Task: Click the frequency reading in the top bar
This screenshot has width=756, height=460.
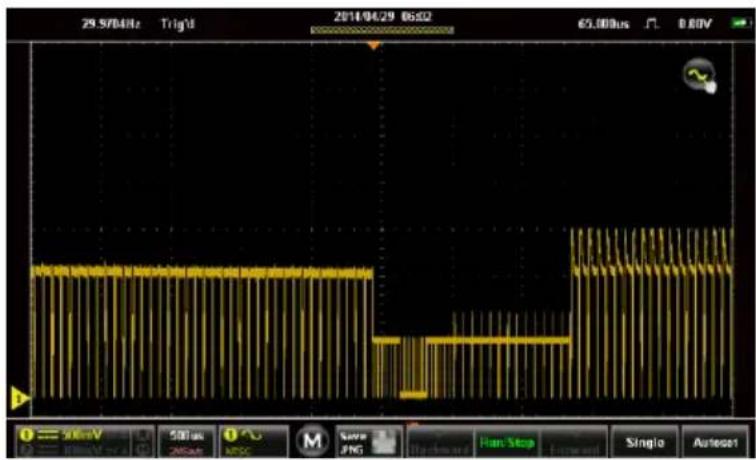Action: [111, 24]
